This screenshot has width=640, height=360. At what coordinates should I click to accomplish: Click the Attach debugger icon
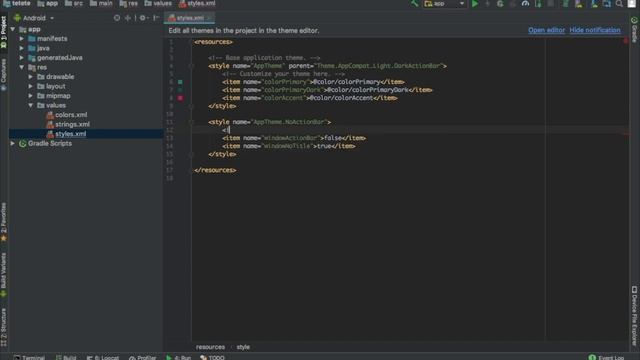(538, 4)
